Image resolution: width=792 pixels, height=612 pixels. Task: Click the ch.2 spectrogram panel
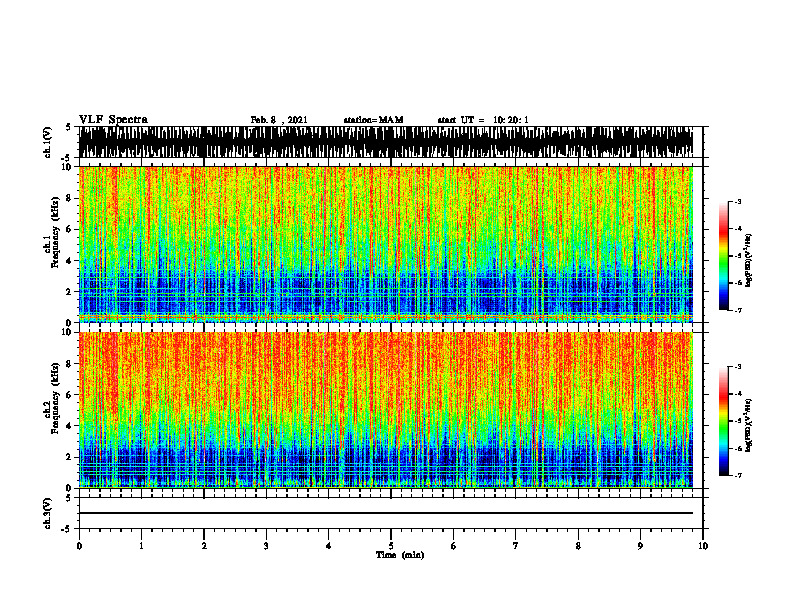point(386,410)
